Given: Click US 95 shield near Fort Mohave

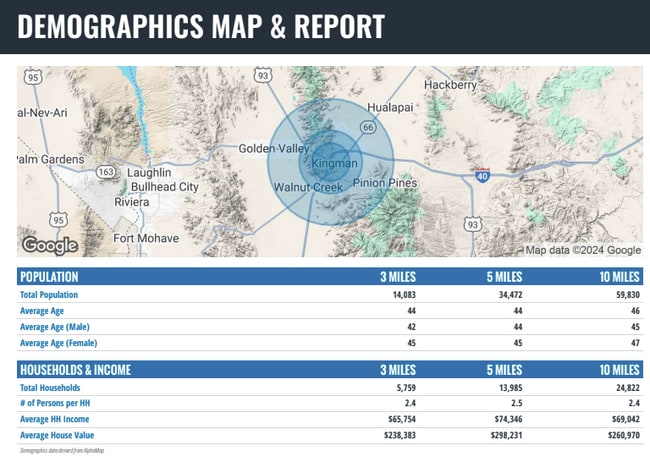Looking at the screenshot, I should click(59, 219).
